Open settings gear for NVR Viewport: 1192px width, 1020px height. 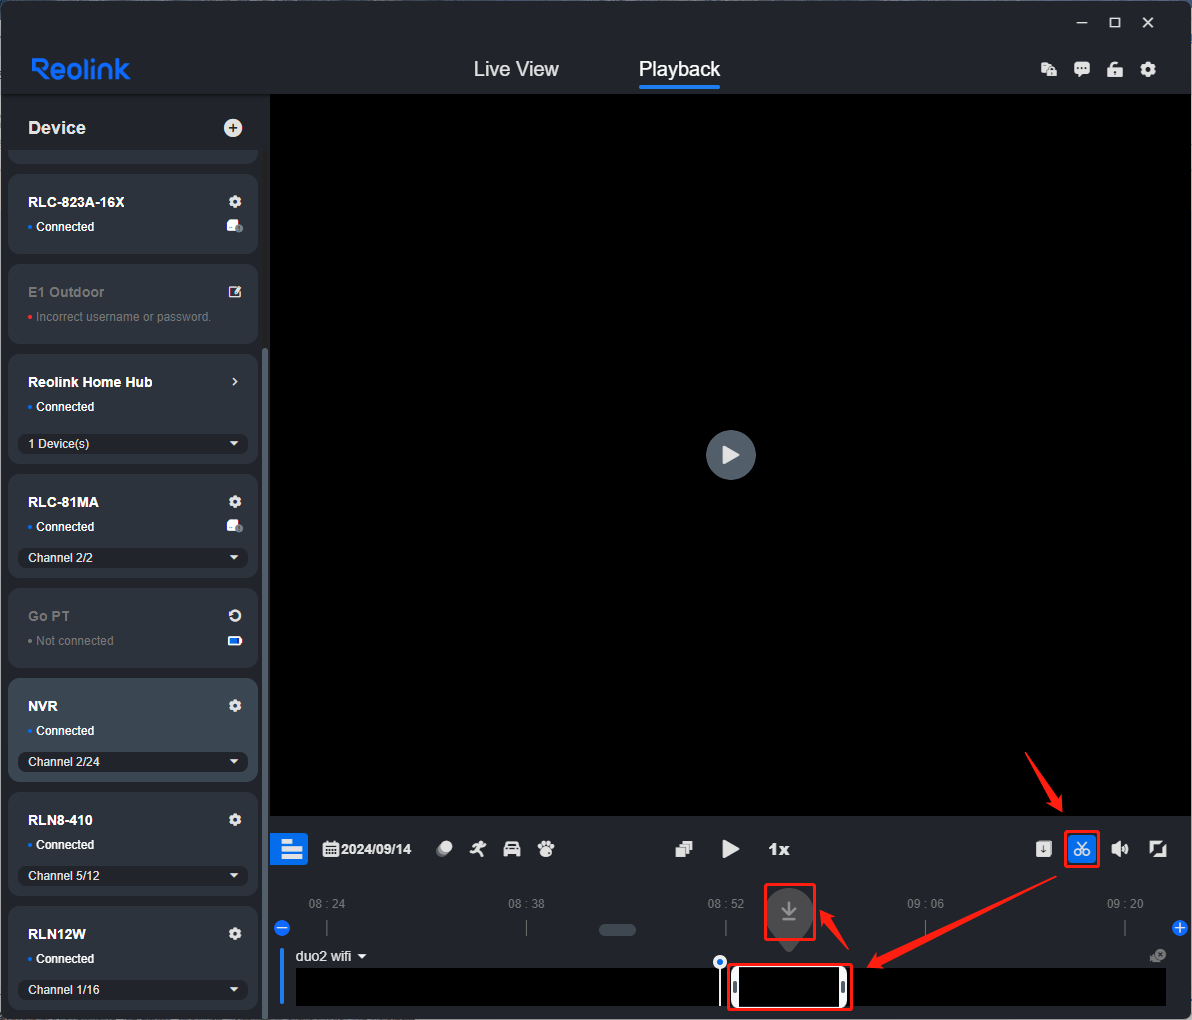pos(235,705)
